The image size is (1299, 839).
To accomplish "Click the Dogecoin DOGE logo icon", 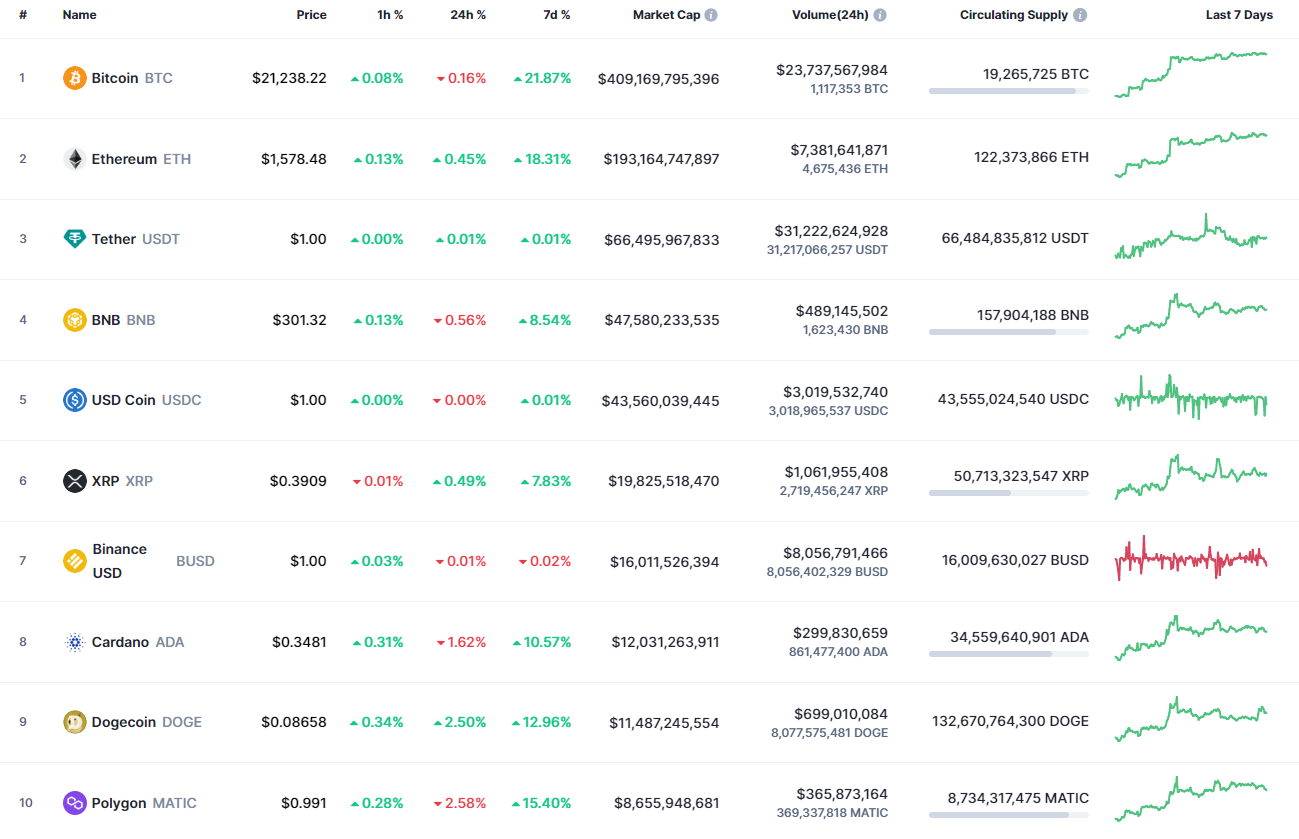I will tap(74, 721).
